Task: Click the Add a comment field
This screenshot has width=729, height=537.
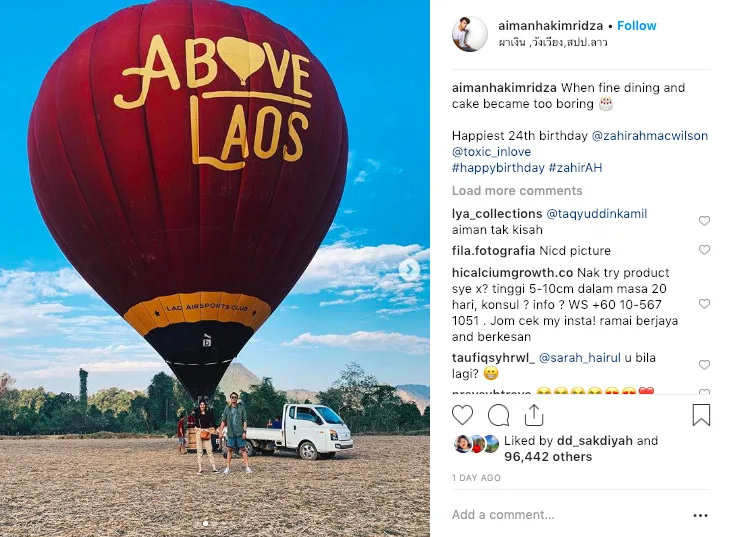Action: pos(570,515)
